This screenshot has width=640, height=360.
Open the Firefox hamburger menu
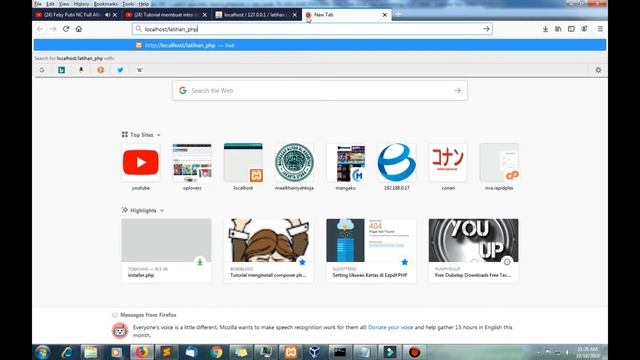coord(600,29)
